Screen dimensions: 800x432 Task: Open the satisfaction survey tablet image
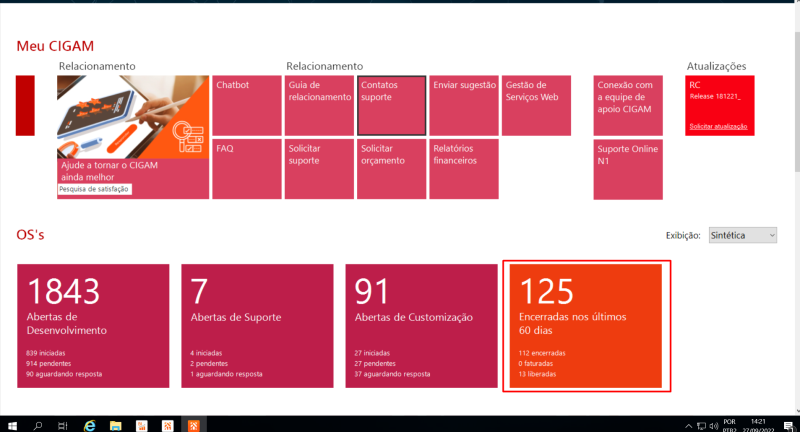pos(133,117)
